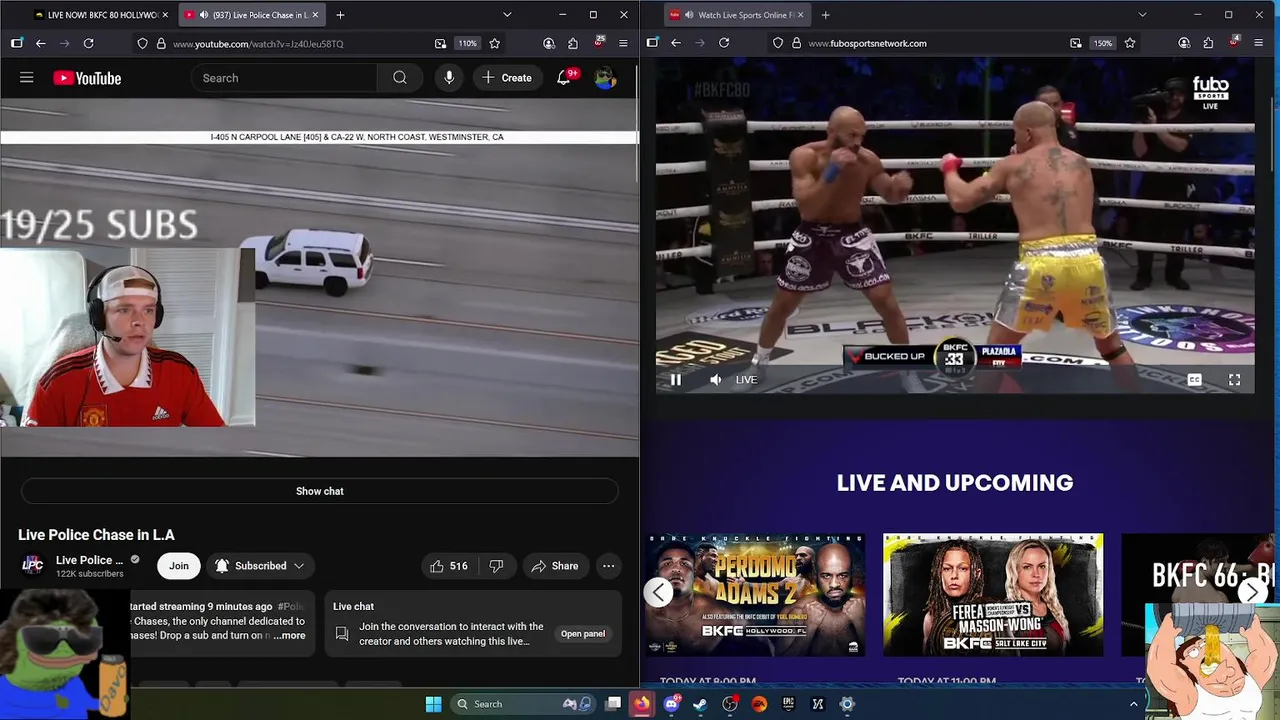Bookmark the YouTube page with the star

click(x=494, y=43)
